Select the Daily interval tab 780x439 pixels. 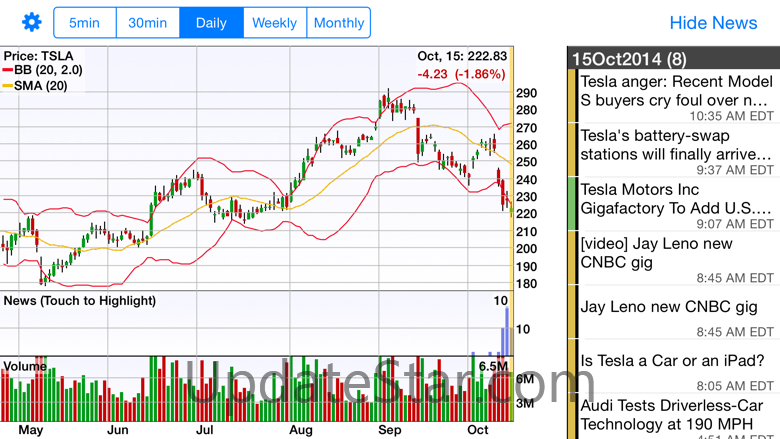(211, 22)
